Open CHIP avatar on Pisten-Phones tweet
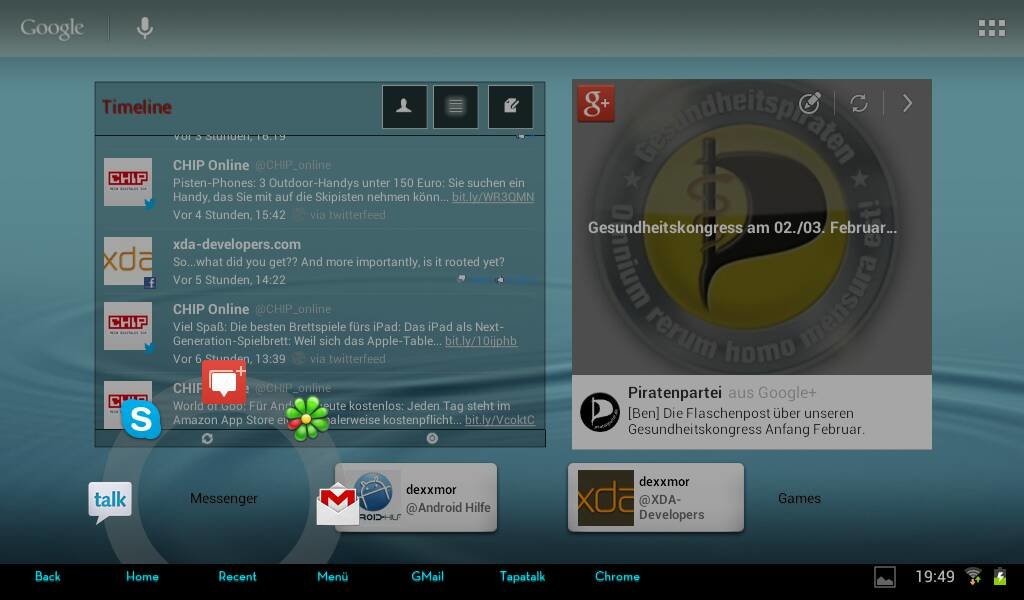Screen dimensions: 1024x600 (128, 182)
